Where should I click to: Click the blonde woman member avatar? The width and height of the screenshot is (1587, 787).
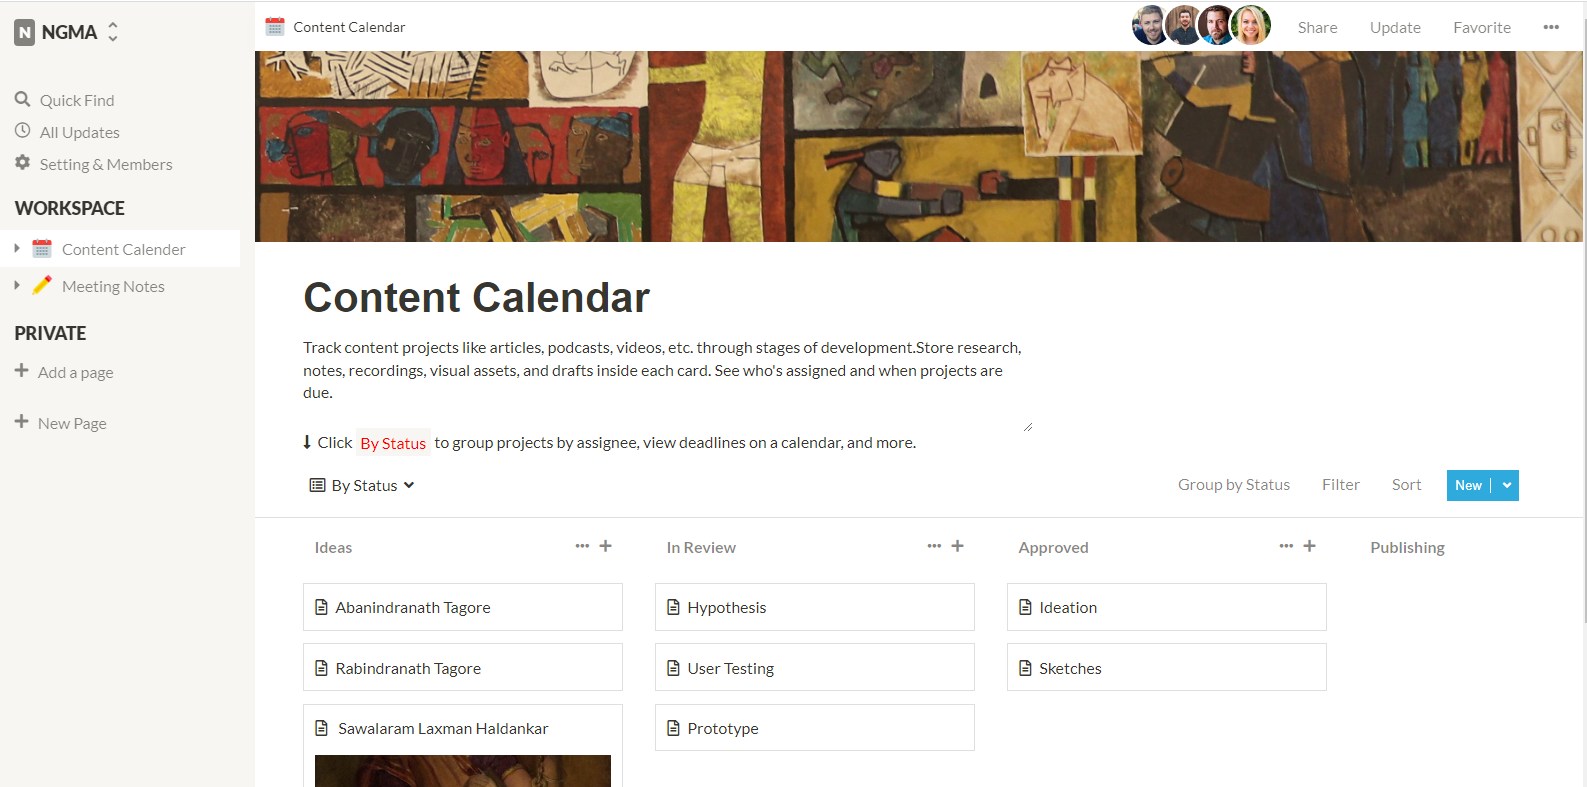pos(1250,26)
